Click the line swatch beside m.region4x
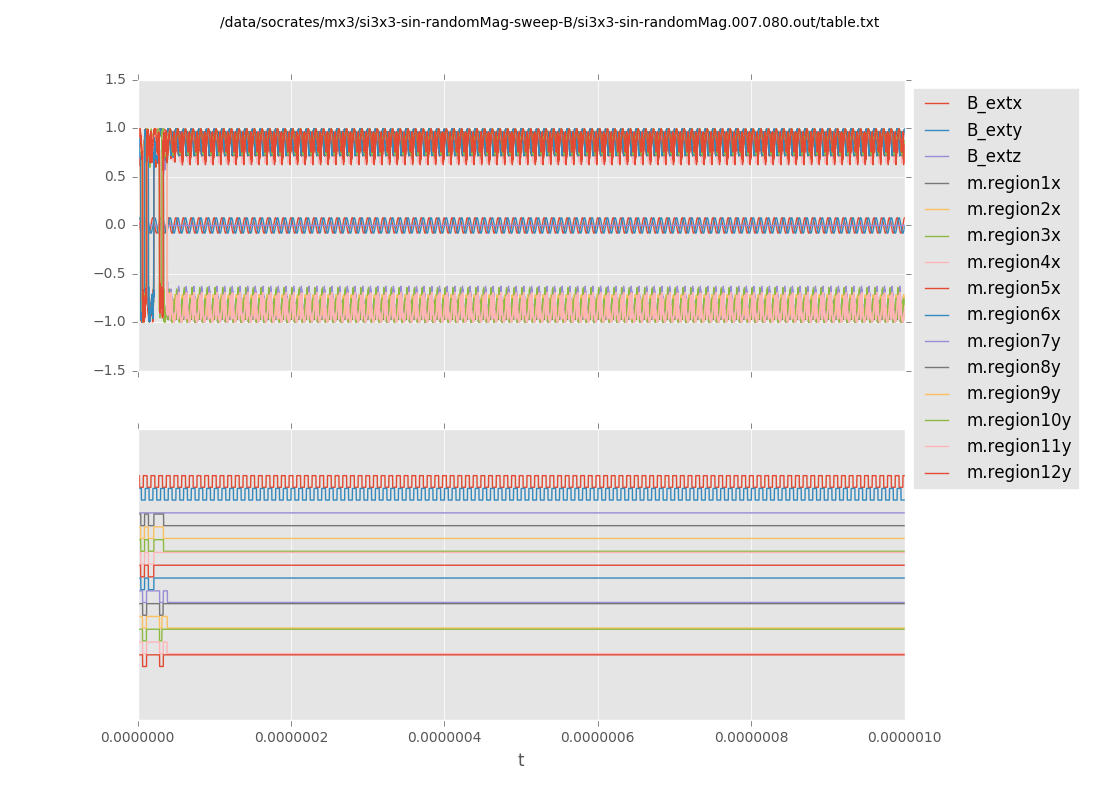 [x=937, y=262]
